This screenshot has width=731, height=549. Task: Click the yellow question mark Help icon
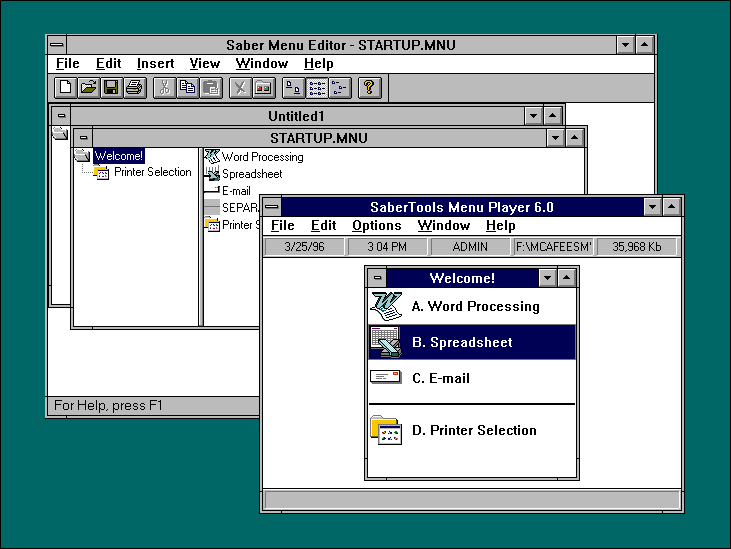[370, 88]
